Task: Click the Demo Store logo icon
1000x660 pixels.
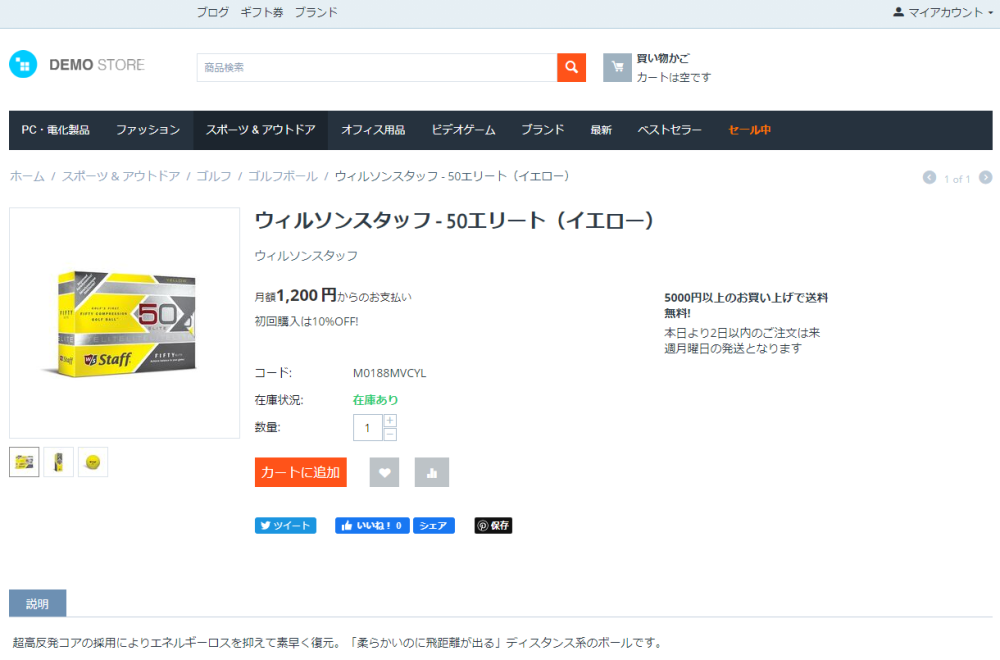Action: point(23,64)
